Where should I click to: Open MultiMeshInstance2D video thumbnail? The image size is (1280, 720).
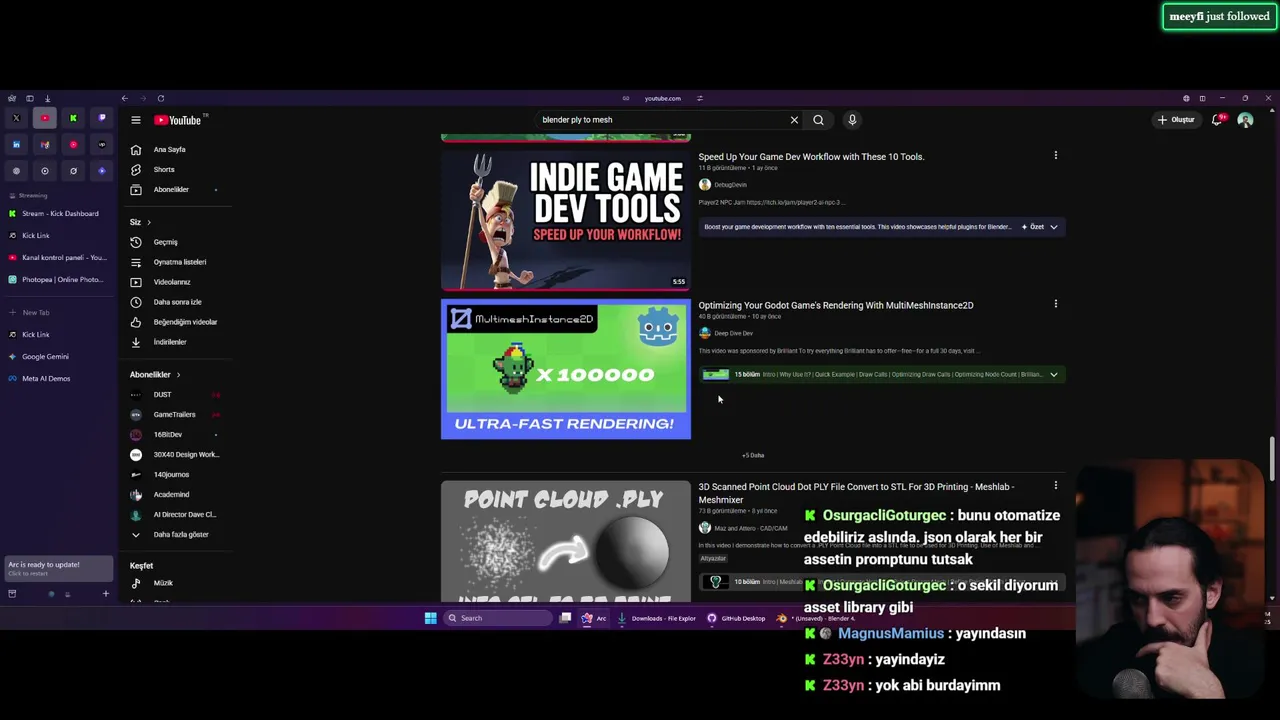(566, 369)
